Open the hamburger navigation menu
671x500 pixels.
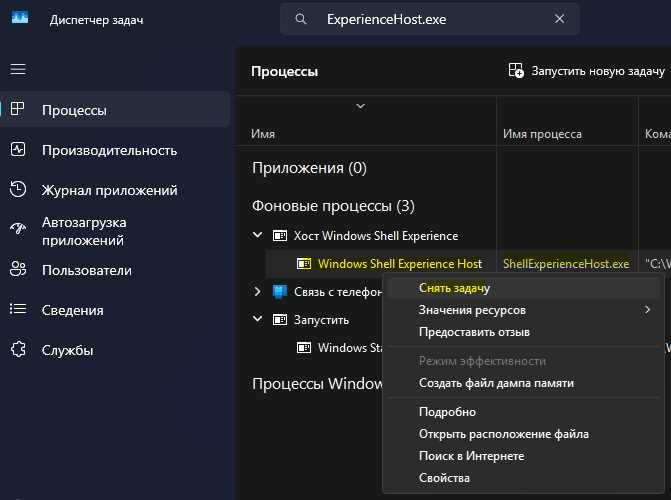click(x=18, y=69)
